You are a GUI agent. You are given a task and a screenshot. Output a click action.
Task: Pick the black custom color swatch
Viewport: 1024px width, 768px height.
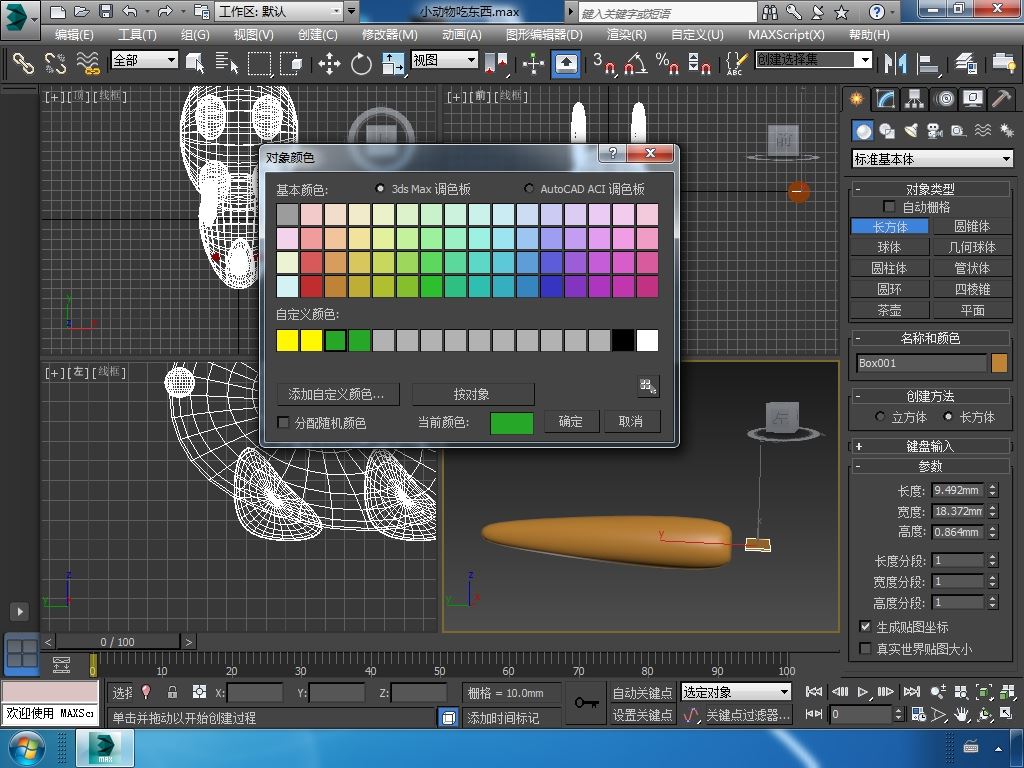623,340
